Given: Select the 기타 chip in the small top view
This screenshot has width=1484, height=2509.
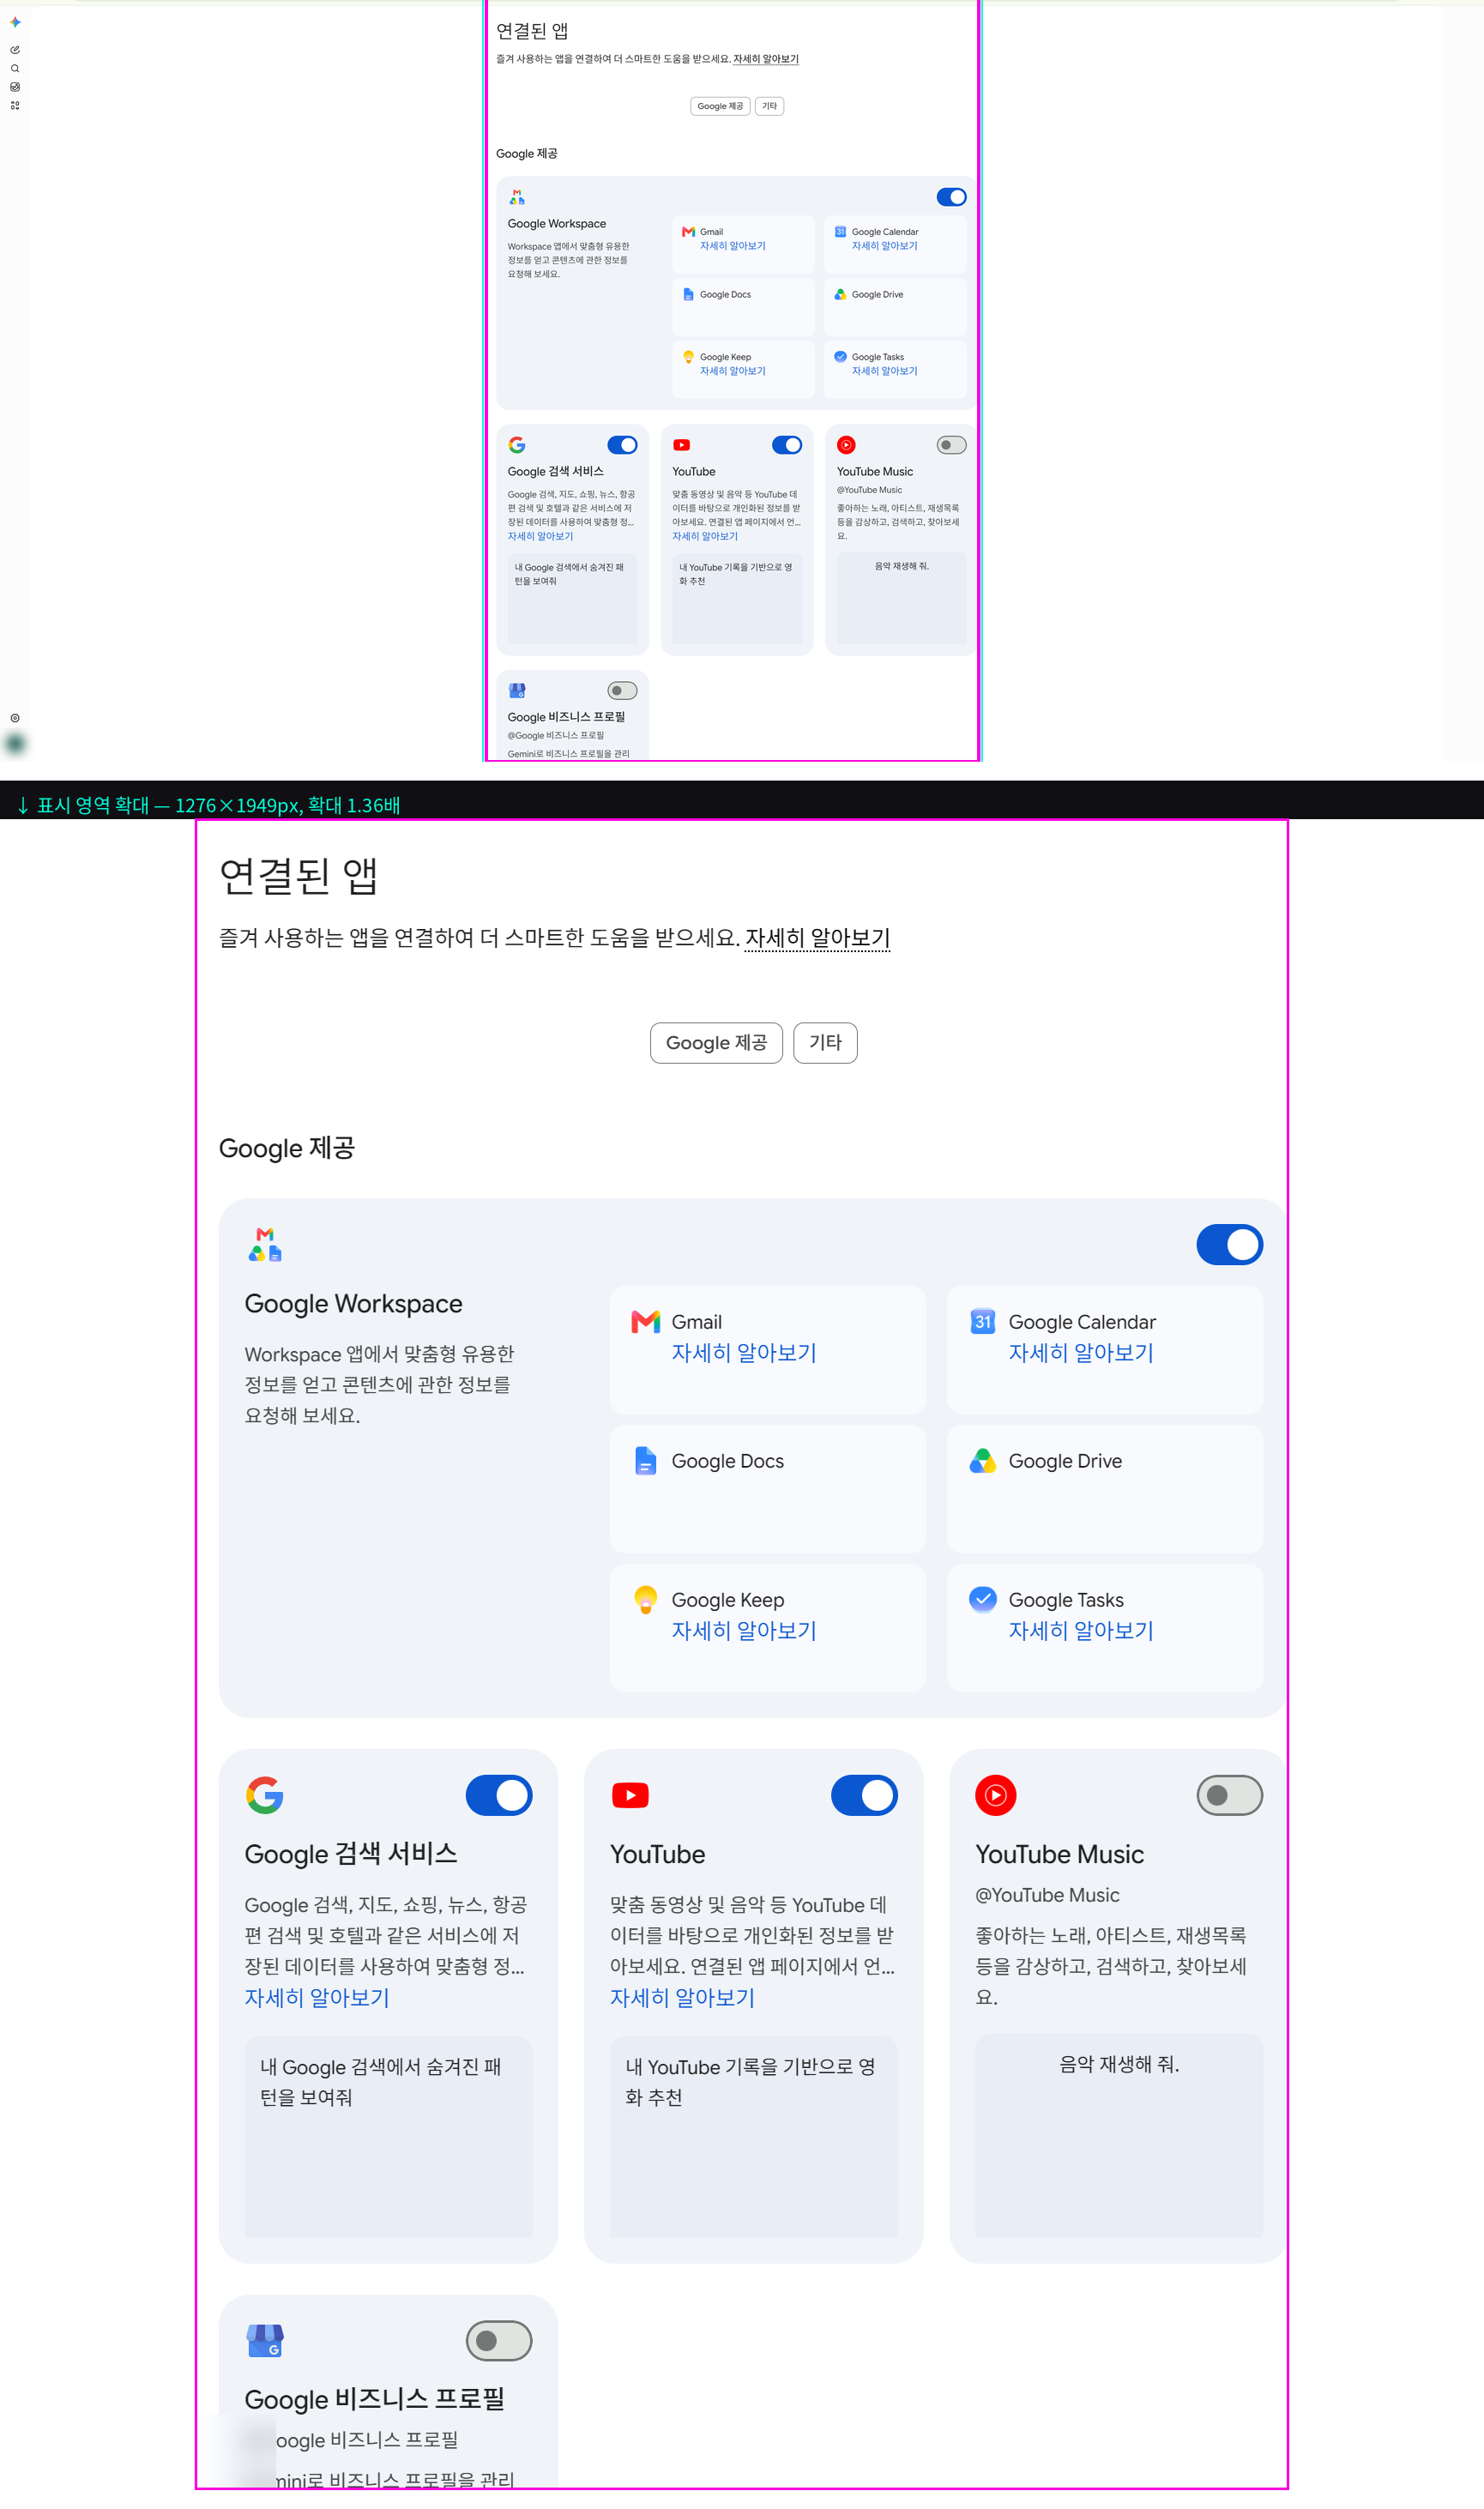Looking at the screenshot, I should tap(769, 106).
